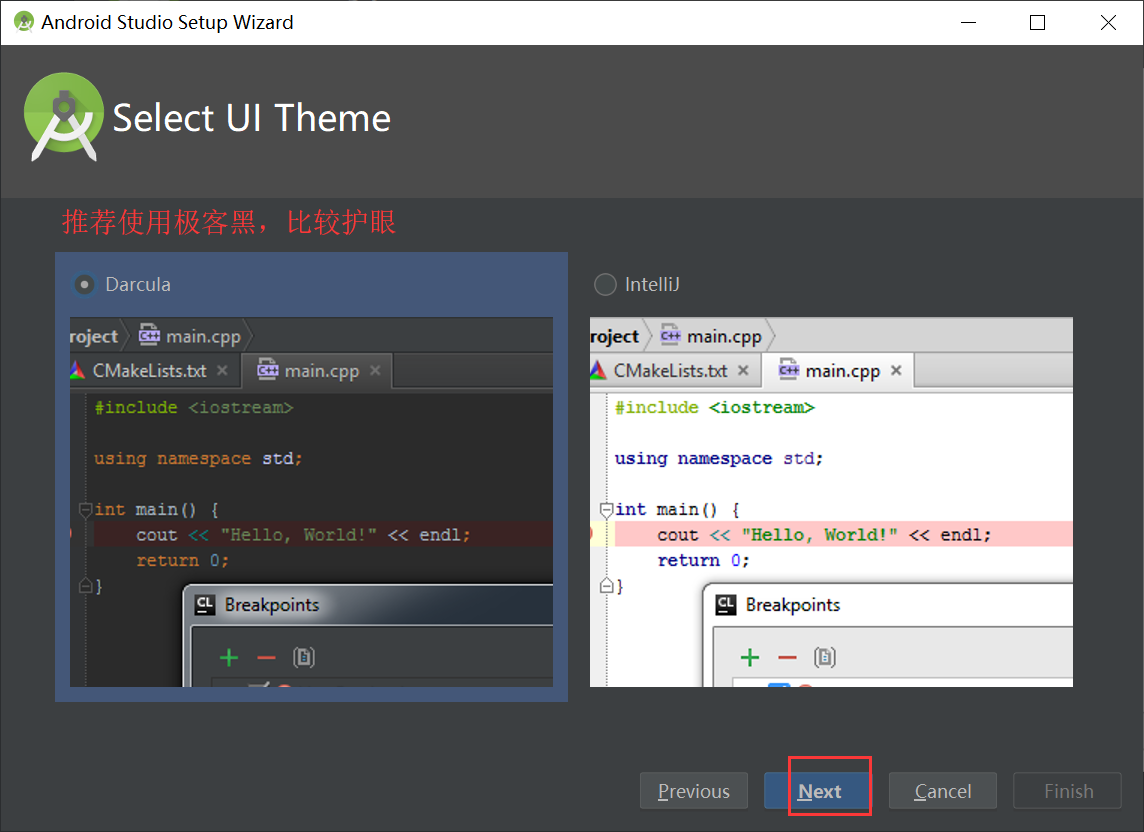Click the 'IntelliJ' label text

(x=652, y=284)
